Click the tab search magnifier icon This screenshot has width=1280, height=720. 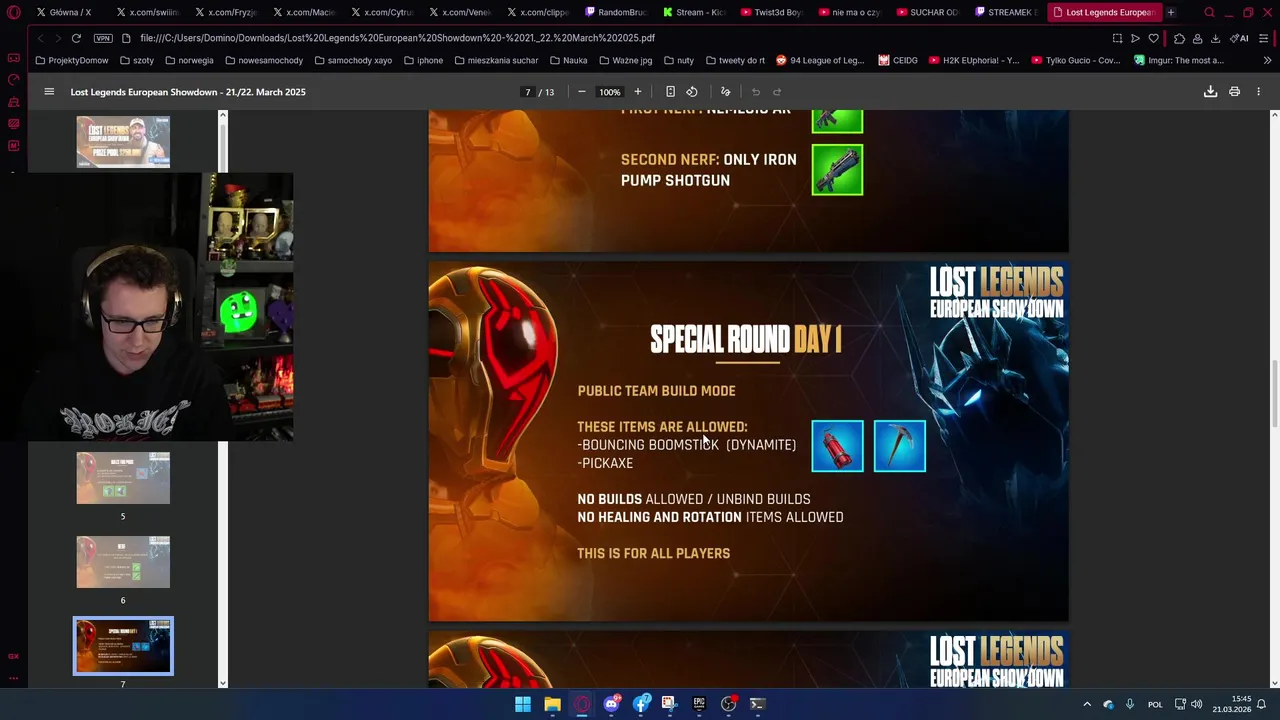(1209, 12)
